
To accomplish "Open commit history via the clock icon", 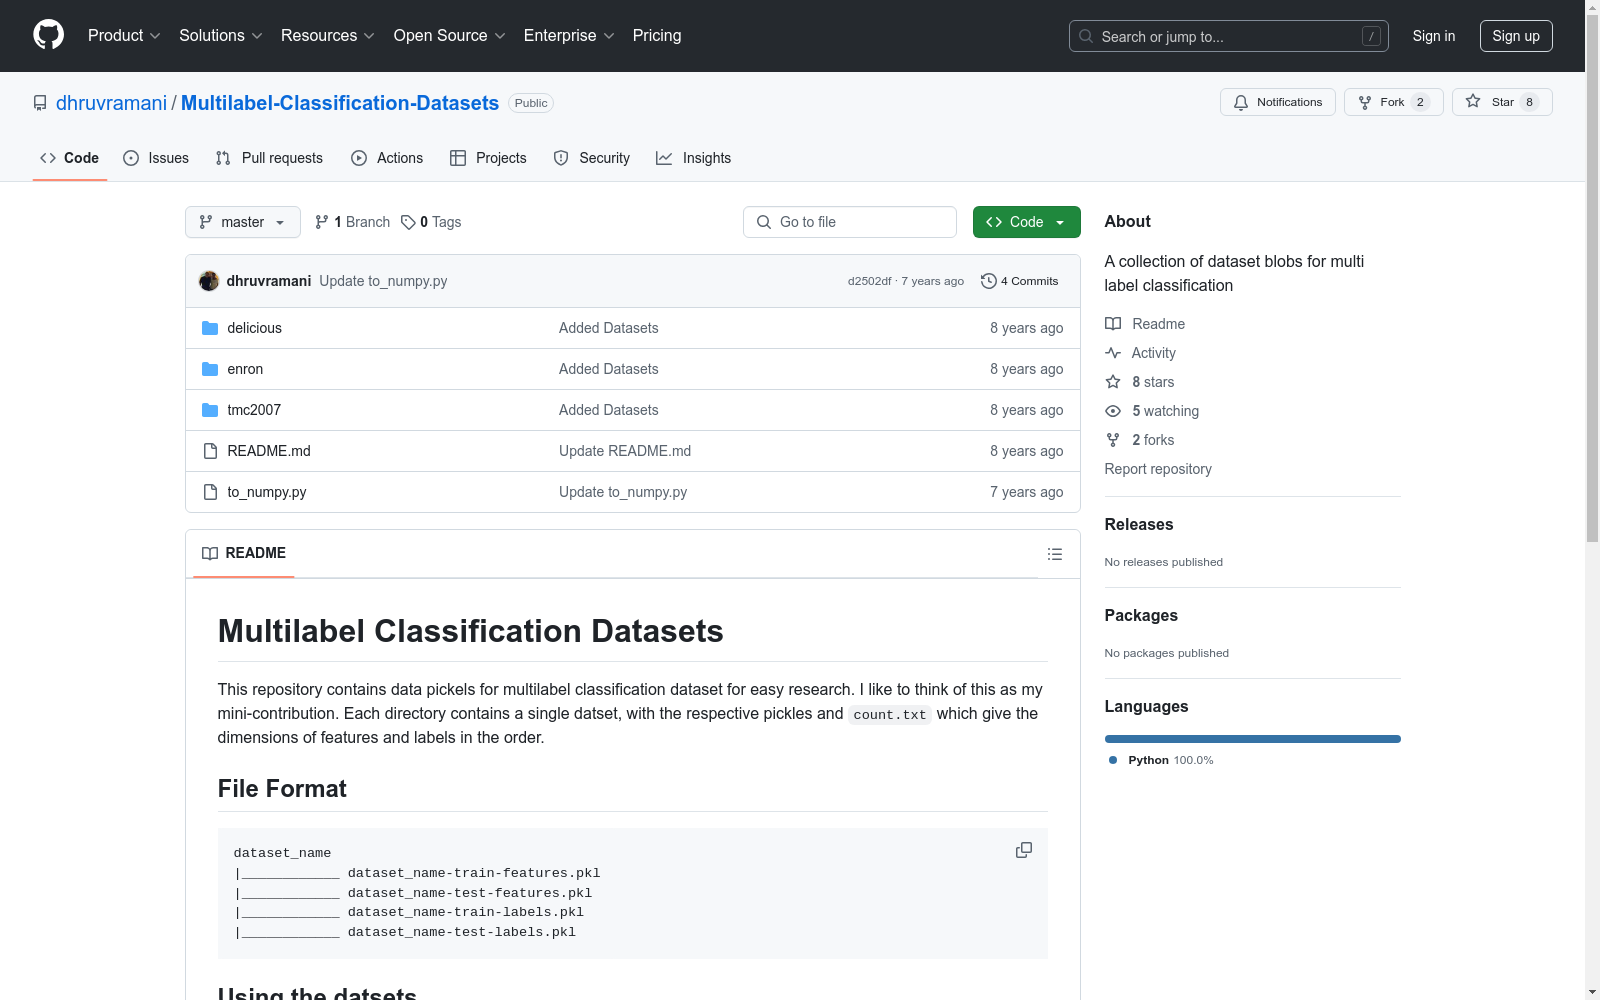I will [990, 281].
